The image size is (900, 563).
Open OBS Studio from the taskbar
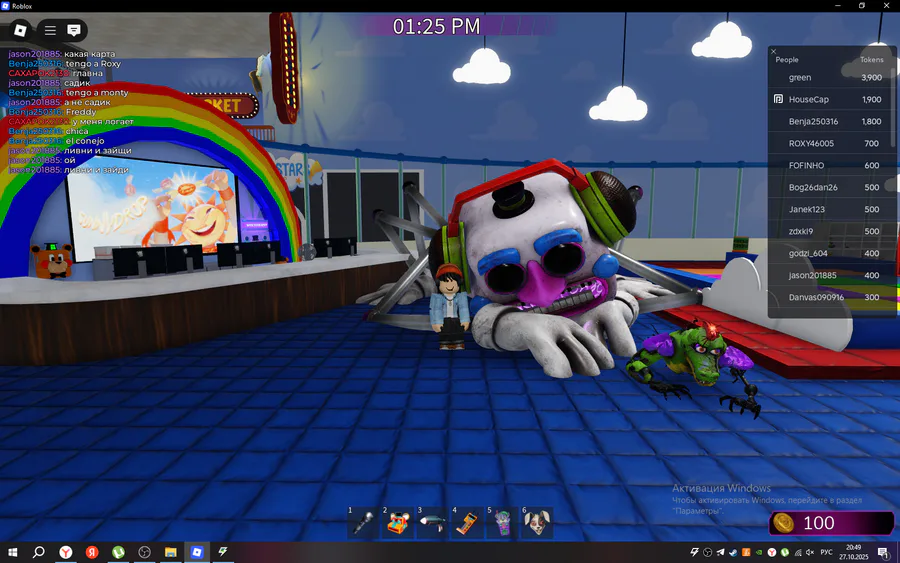pyautogui.click(x=145, y=552)
